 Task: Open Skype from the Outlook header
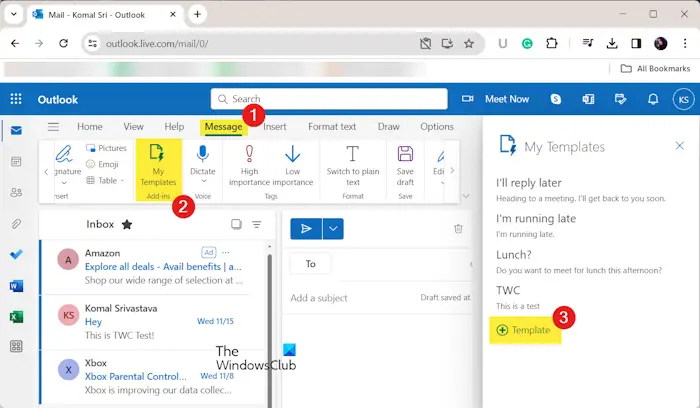tap(556, 99)
